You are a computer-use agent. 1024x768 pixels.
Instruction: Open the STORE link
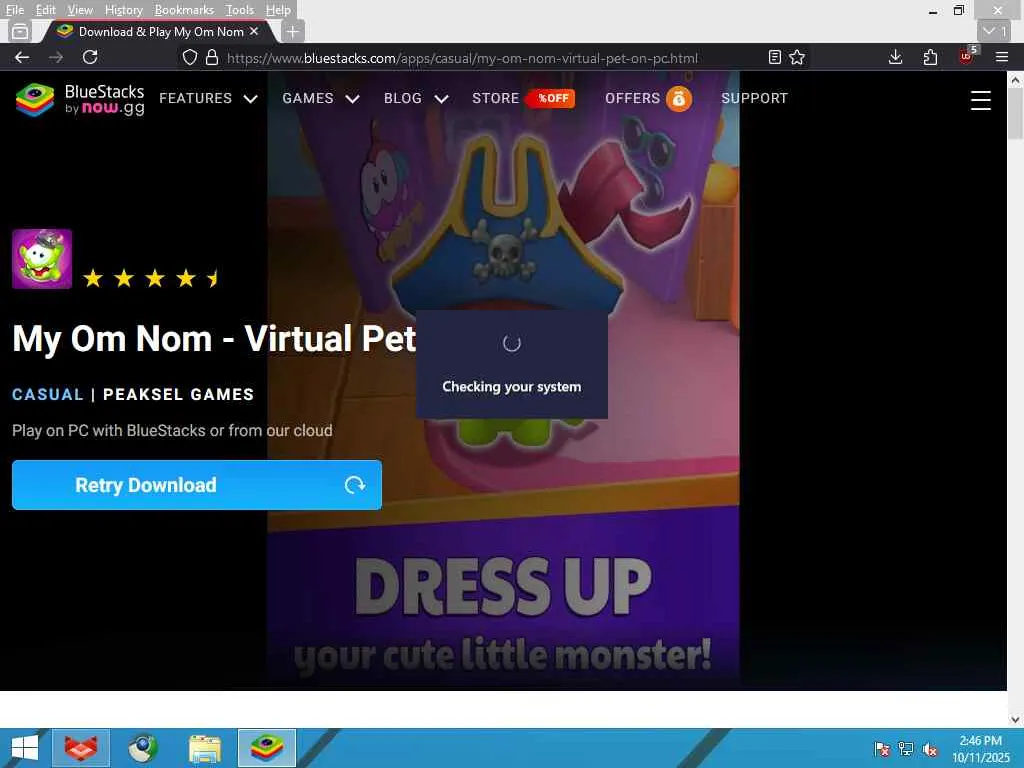tap(496, 98)
